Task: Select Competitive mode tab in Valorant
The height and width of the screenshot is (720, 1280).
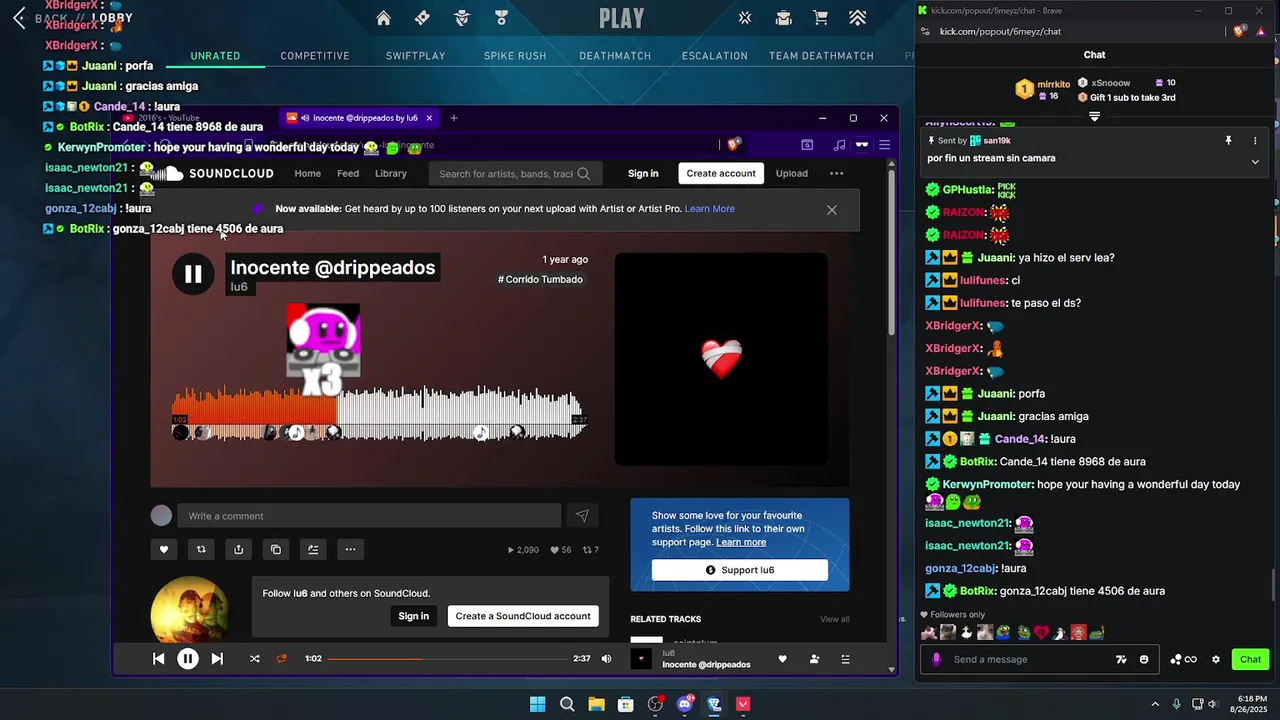Action: pyautogui.click(x=315, y=56)
